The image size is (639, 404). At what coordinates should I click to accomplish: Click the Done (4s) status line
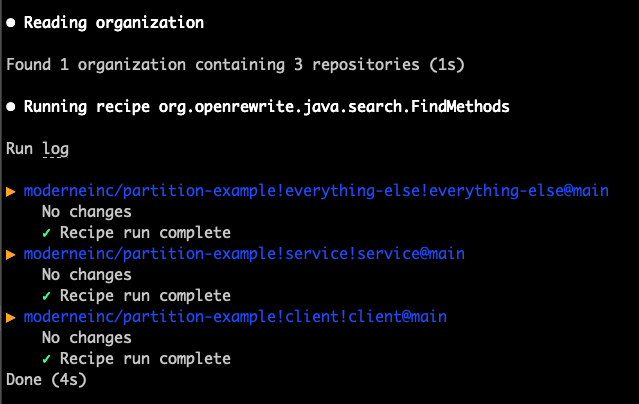click(46, 380)
